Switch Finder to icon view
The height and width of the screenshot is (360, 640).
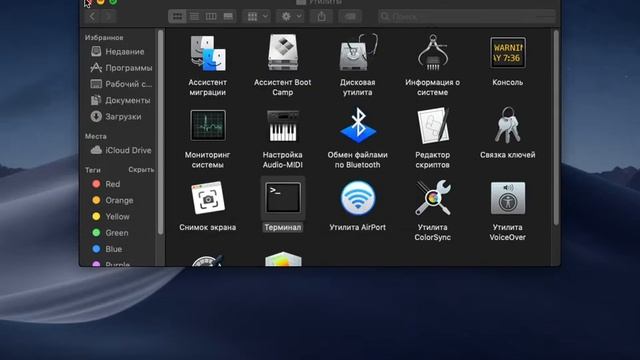click(177, 16)
